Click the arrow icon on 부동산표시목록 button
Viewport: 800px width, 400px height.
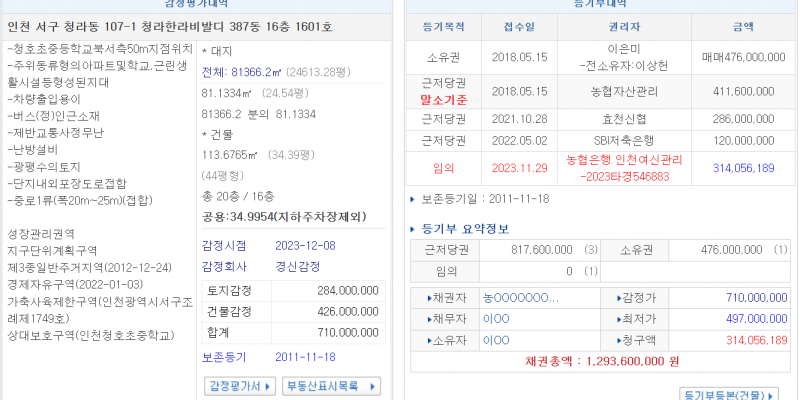[x=372, y=386]
